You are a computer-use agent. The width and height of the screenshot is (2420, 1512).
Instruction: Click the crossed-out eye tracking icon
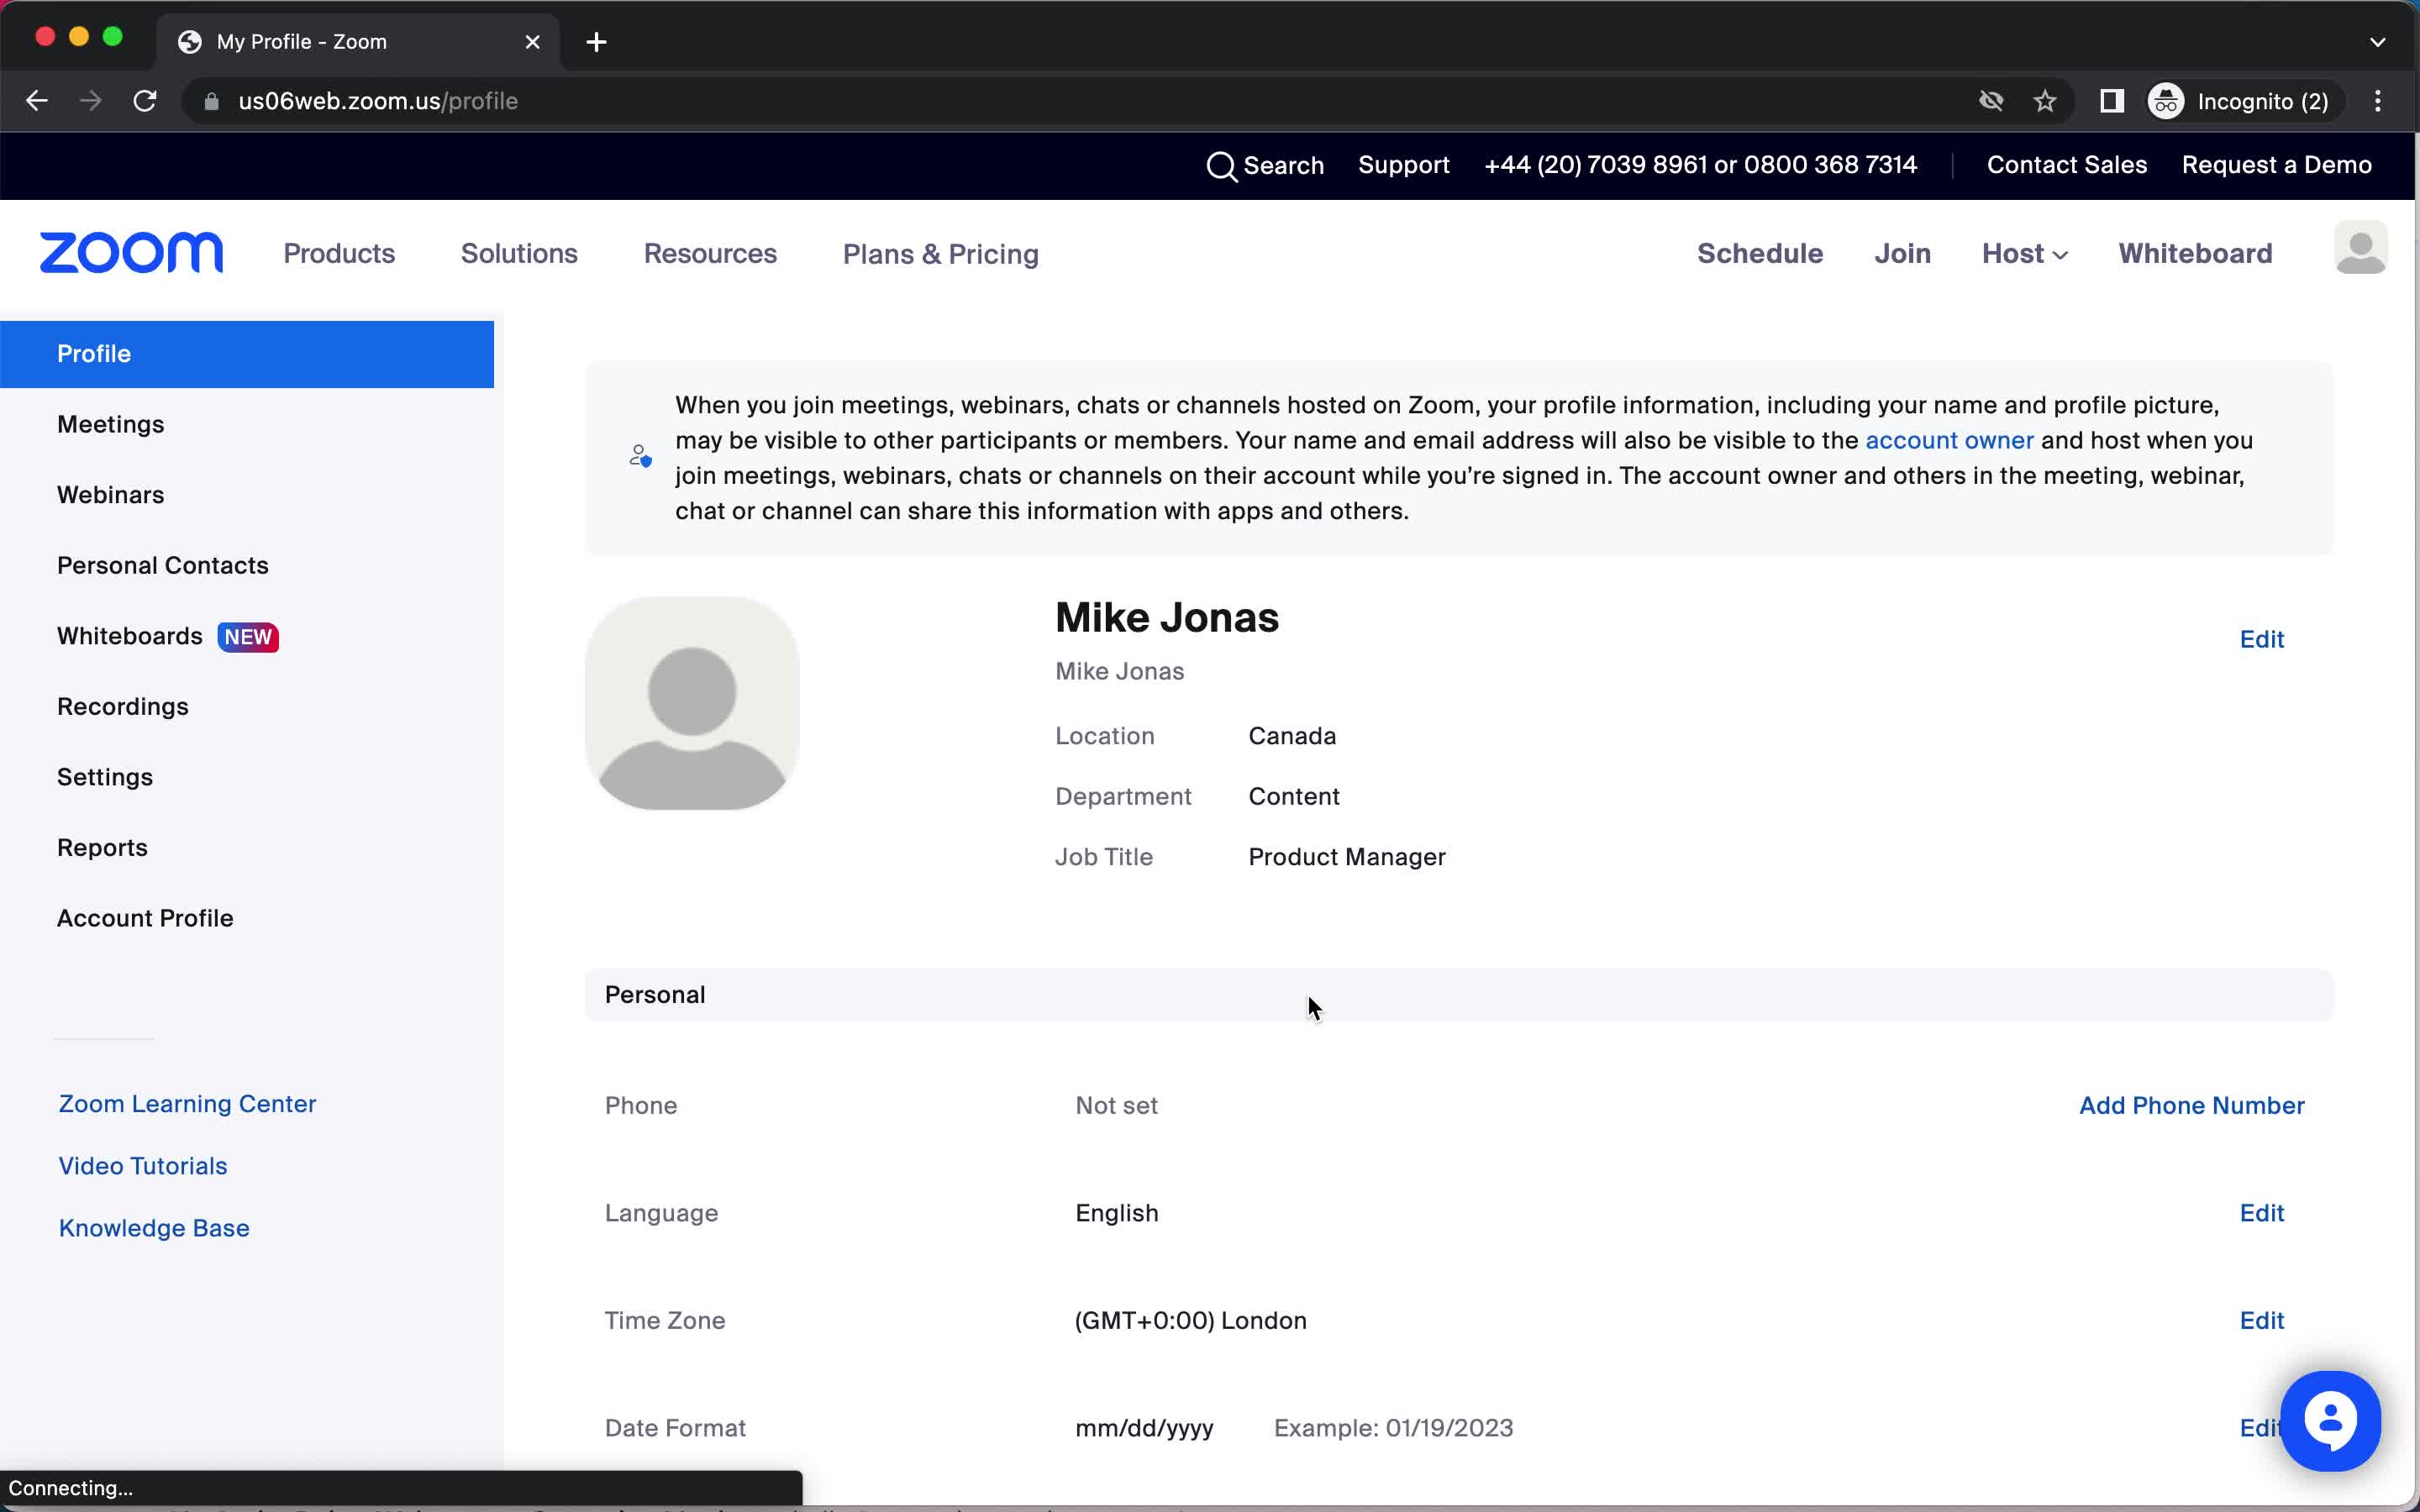(1991, 101)
